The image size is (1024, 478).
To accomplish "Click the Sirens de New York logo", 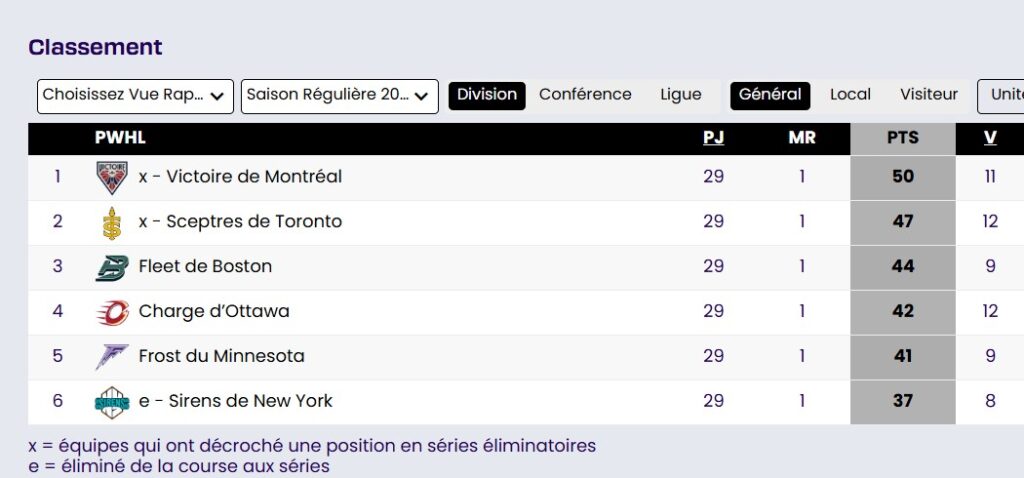I will [x=112, y=402].
